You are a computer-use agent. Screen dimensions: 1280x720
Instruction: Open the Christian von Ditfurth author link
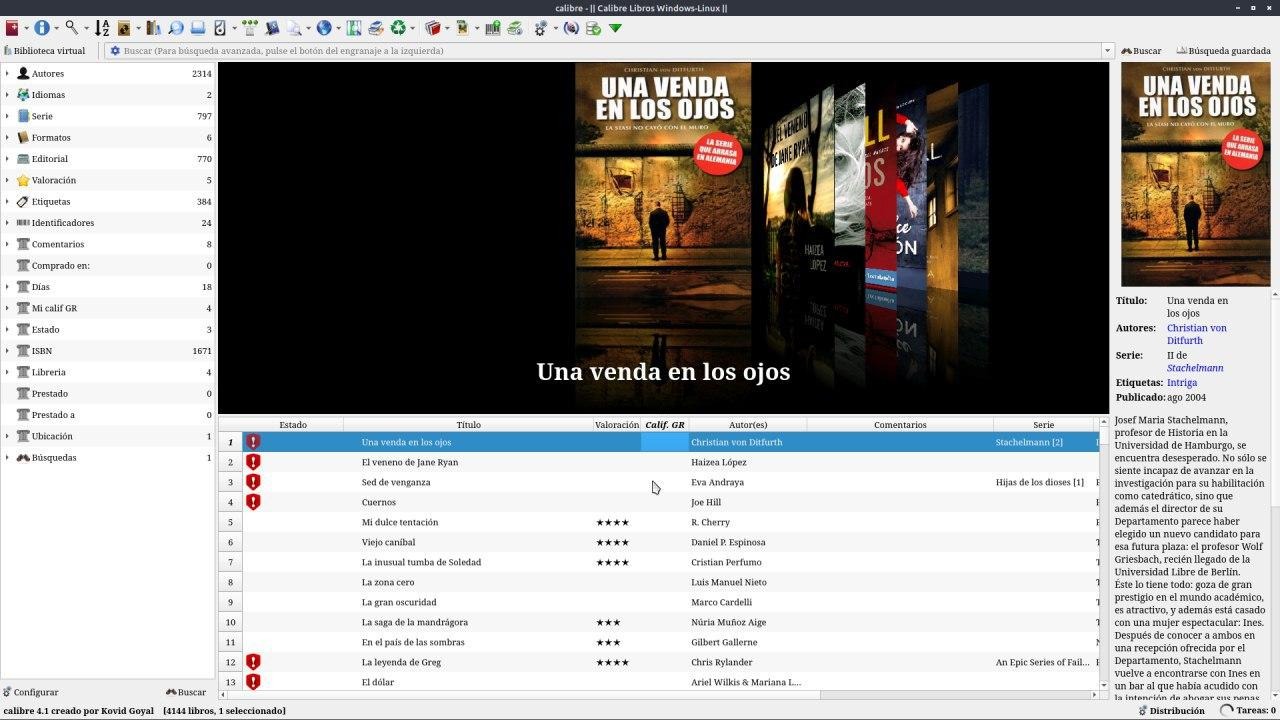tap(1196, 334)
